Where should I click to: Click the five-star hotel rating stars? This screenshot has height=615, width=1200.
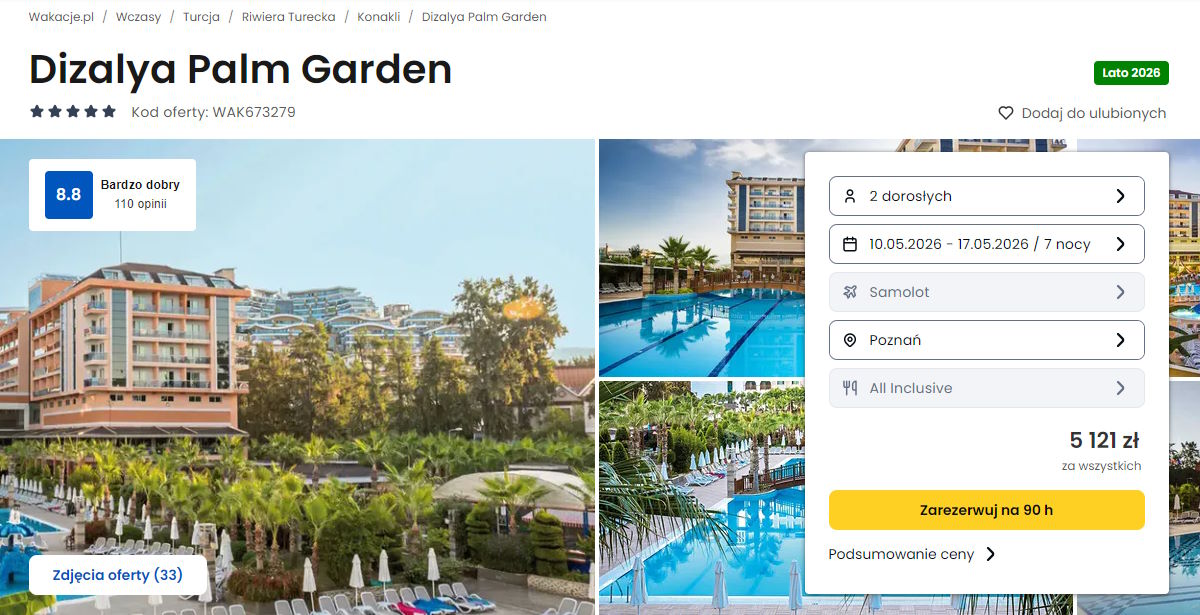click(x=73, y=112)
